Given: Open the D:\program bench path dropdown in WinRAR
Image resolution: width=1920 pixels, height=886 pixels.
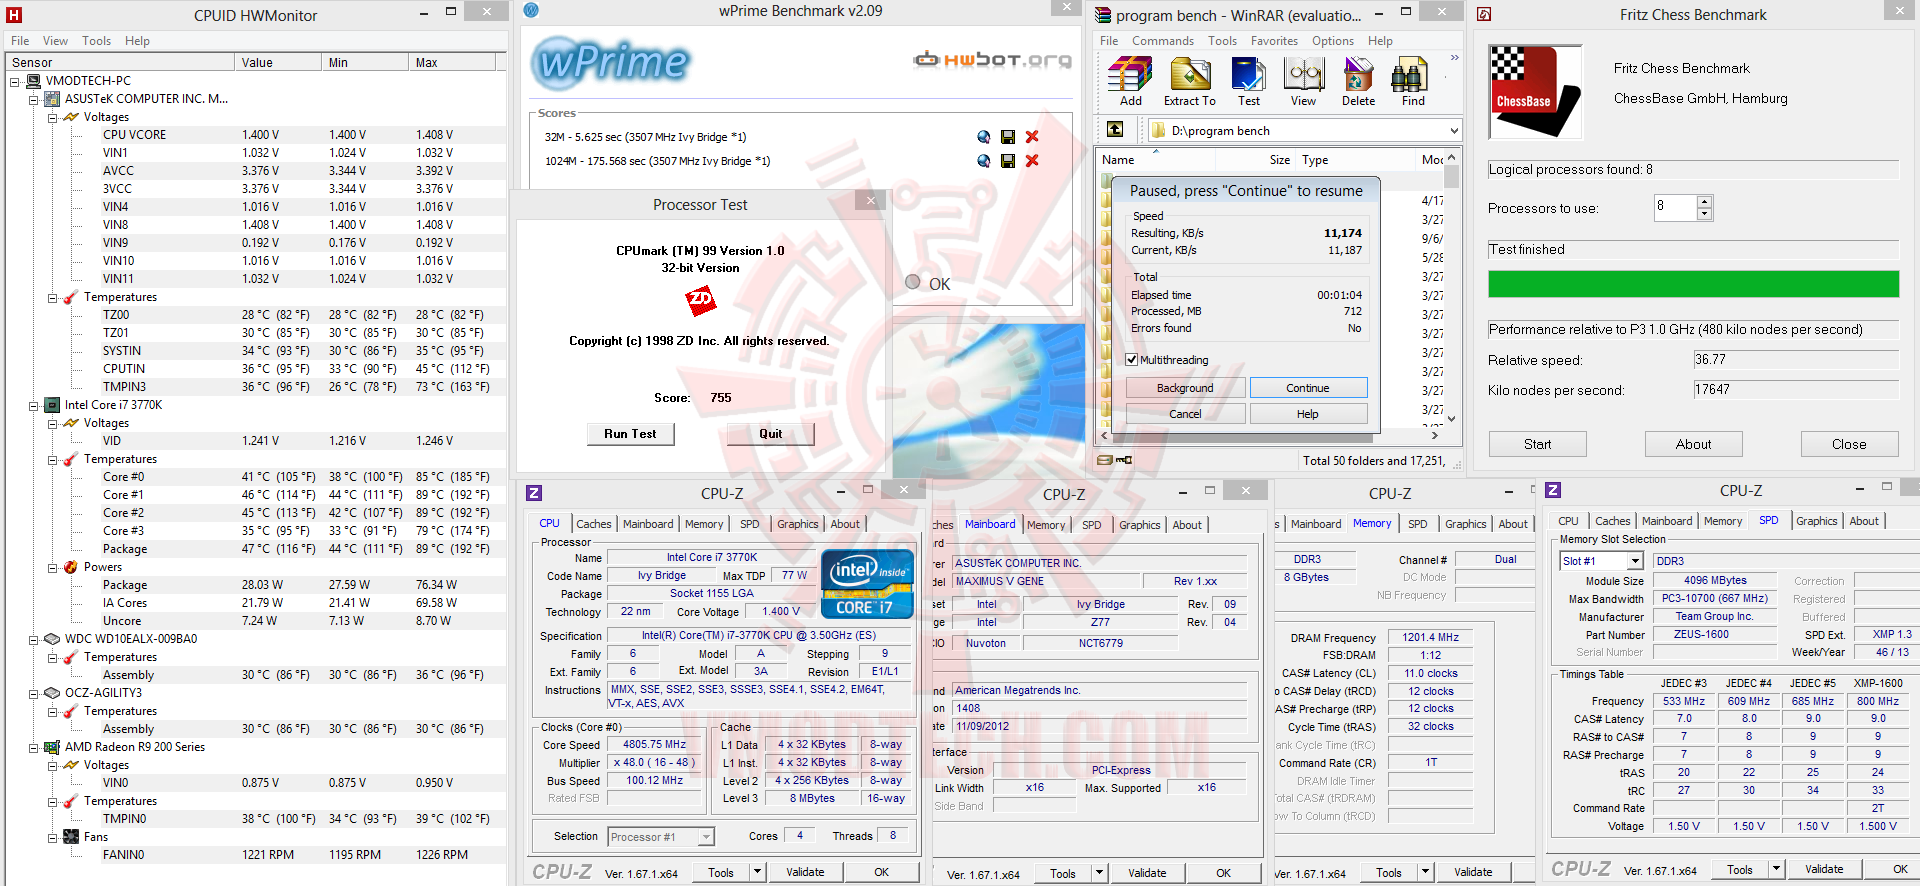Looking at the screenshot, I should point(1454,130).
